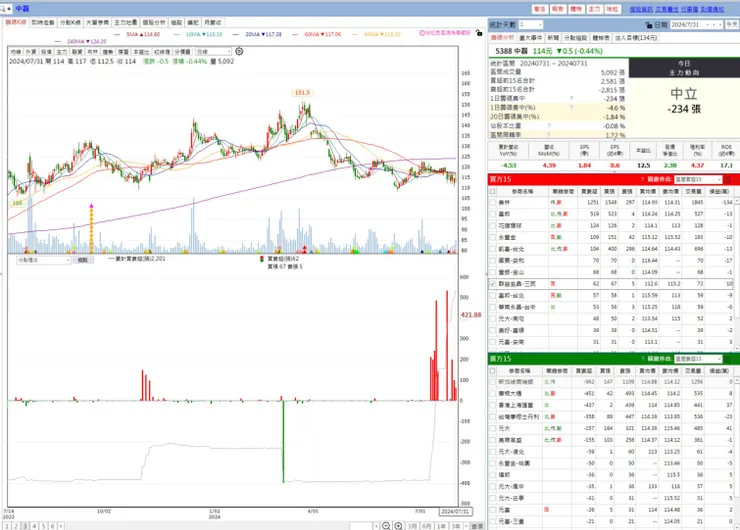Open the 新聞 tab in right panel
This screenshot has width=740, height=530.
click(553, 38)
